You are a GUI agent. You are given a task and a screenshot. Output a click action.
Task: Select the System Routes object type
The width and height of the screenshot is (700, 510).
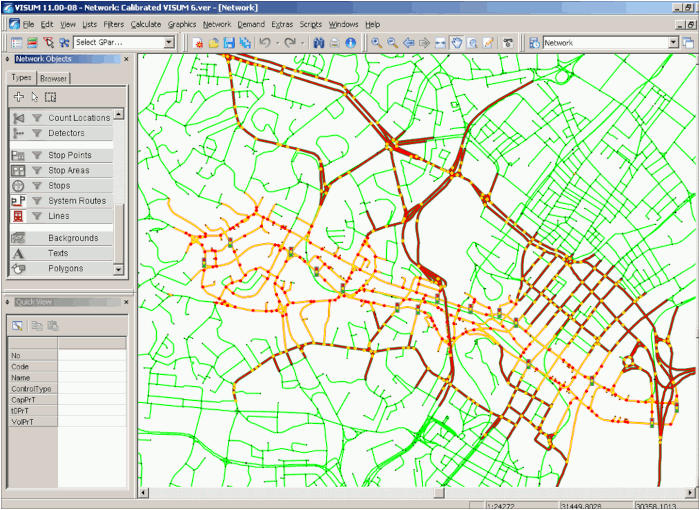(x=77, y=201)
